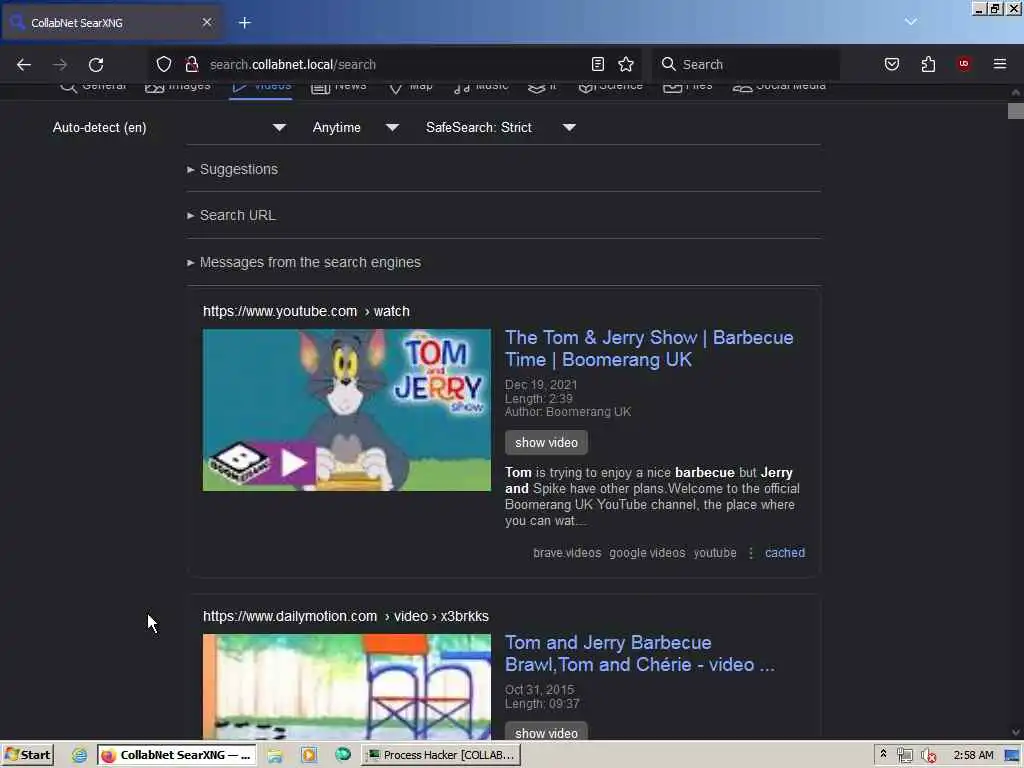Image resolution: width=1024 pixels, height=768 pixels.
Task: Open uBlock Origin extension icon
Action: [964, 64]
